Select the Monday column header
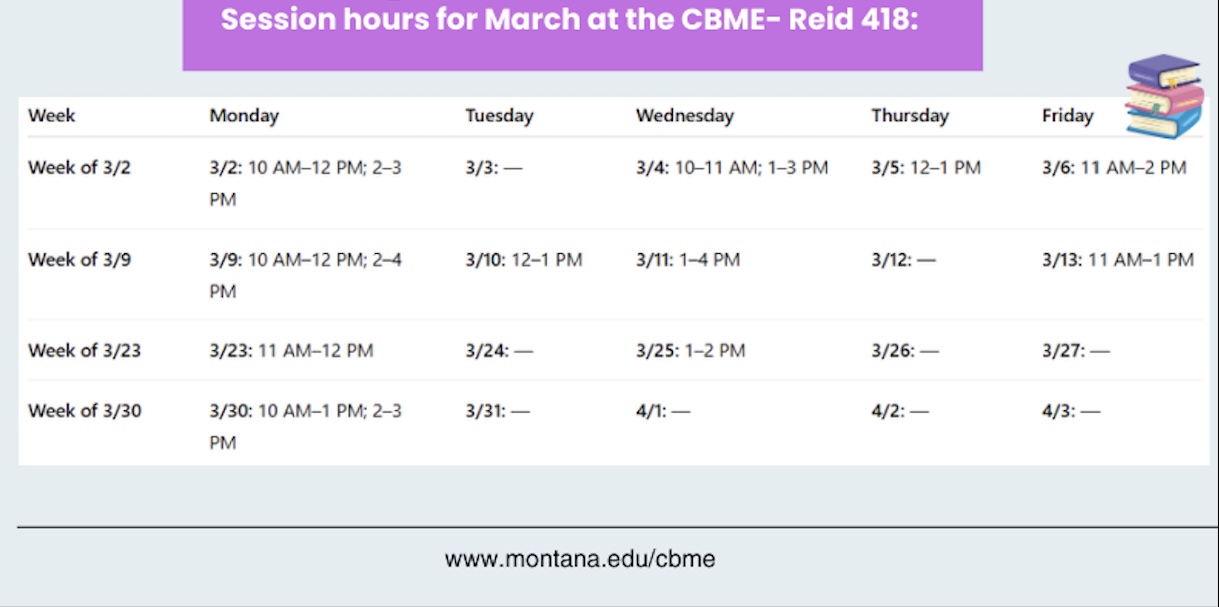 tap(244, 116)
